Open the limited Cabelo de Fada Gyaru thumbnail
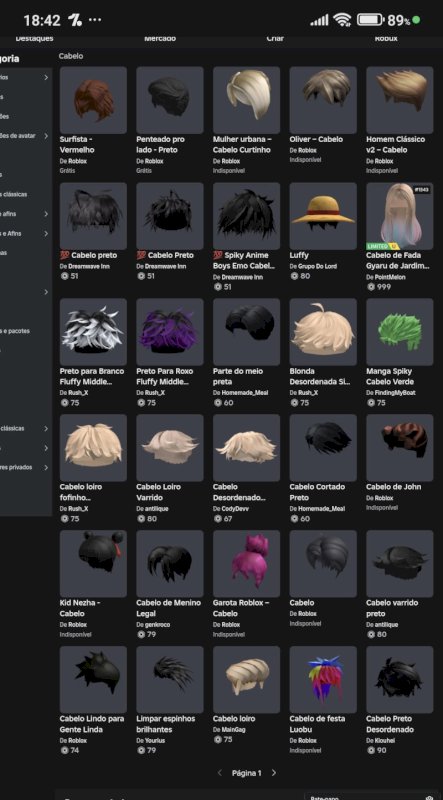The height and width of the screenshot is (800, 443). click(x=399, y=216)
